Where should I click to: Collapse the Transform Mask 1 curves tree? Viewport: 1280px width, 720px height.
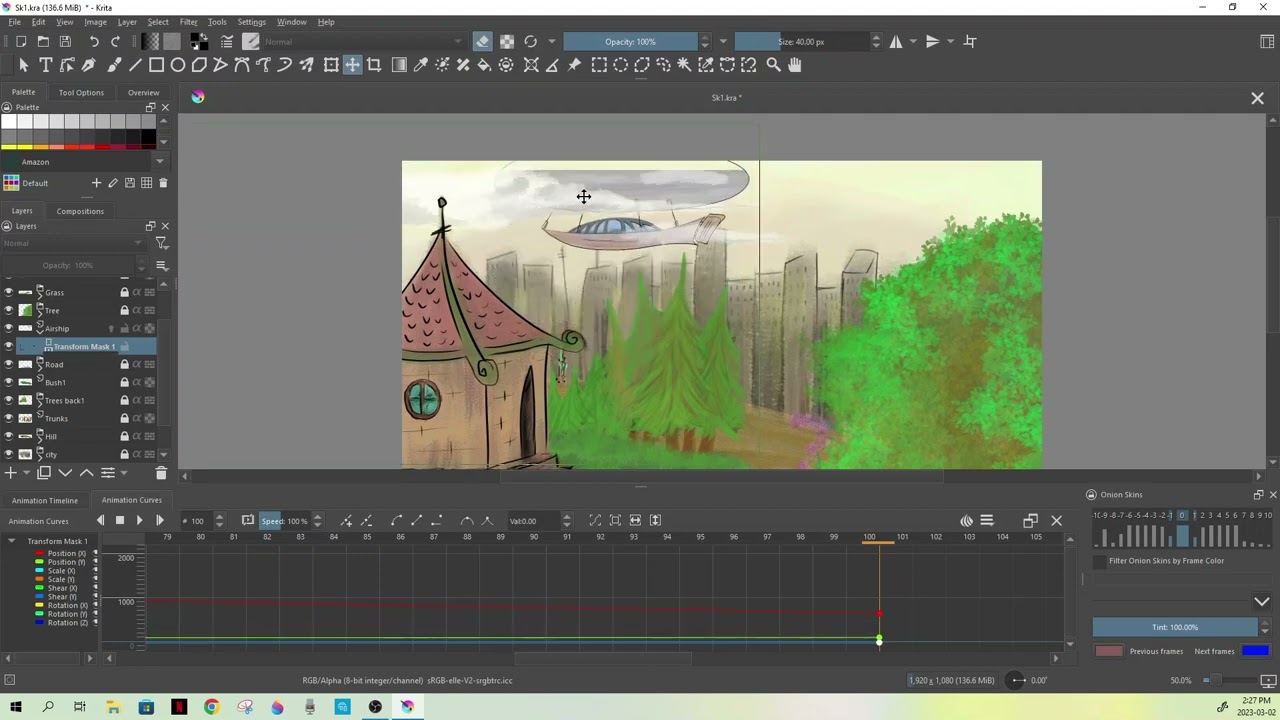pyautogui.click(x=12, y=541)
